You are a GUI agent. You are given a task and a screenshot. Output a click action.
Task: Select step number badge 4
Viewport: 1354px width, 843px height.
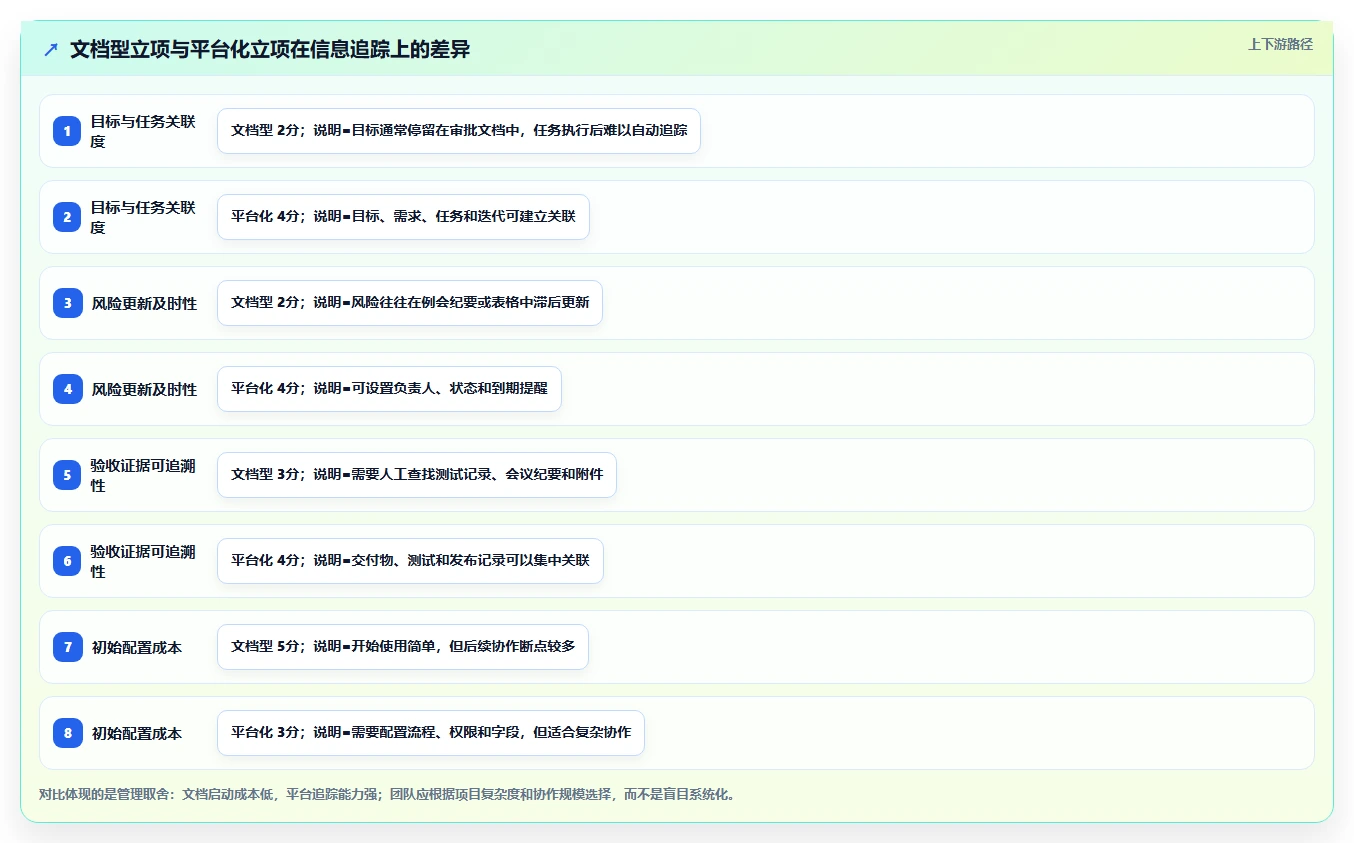click(x=67, y=389)
